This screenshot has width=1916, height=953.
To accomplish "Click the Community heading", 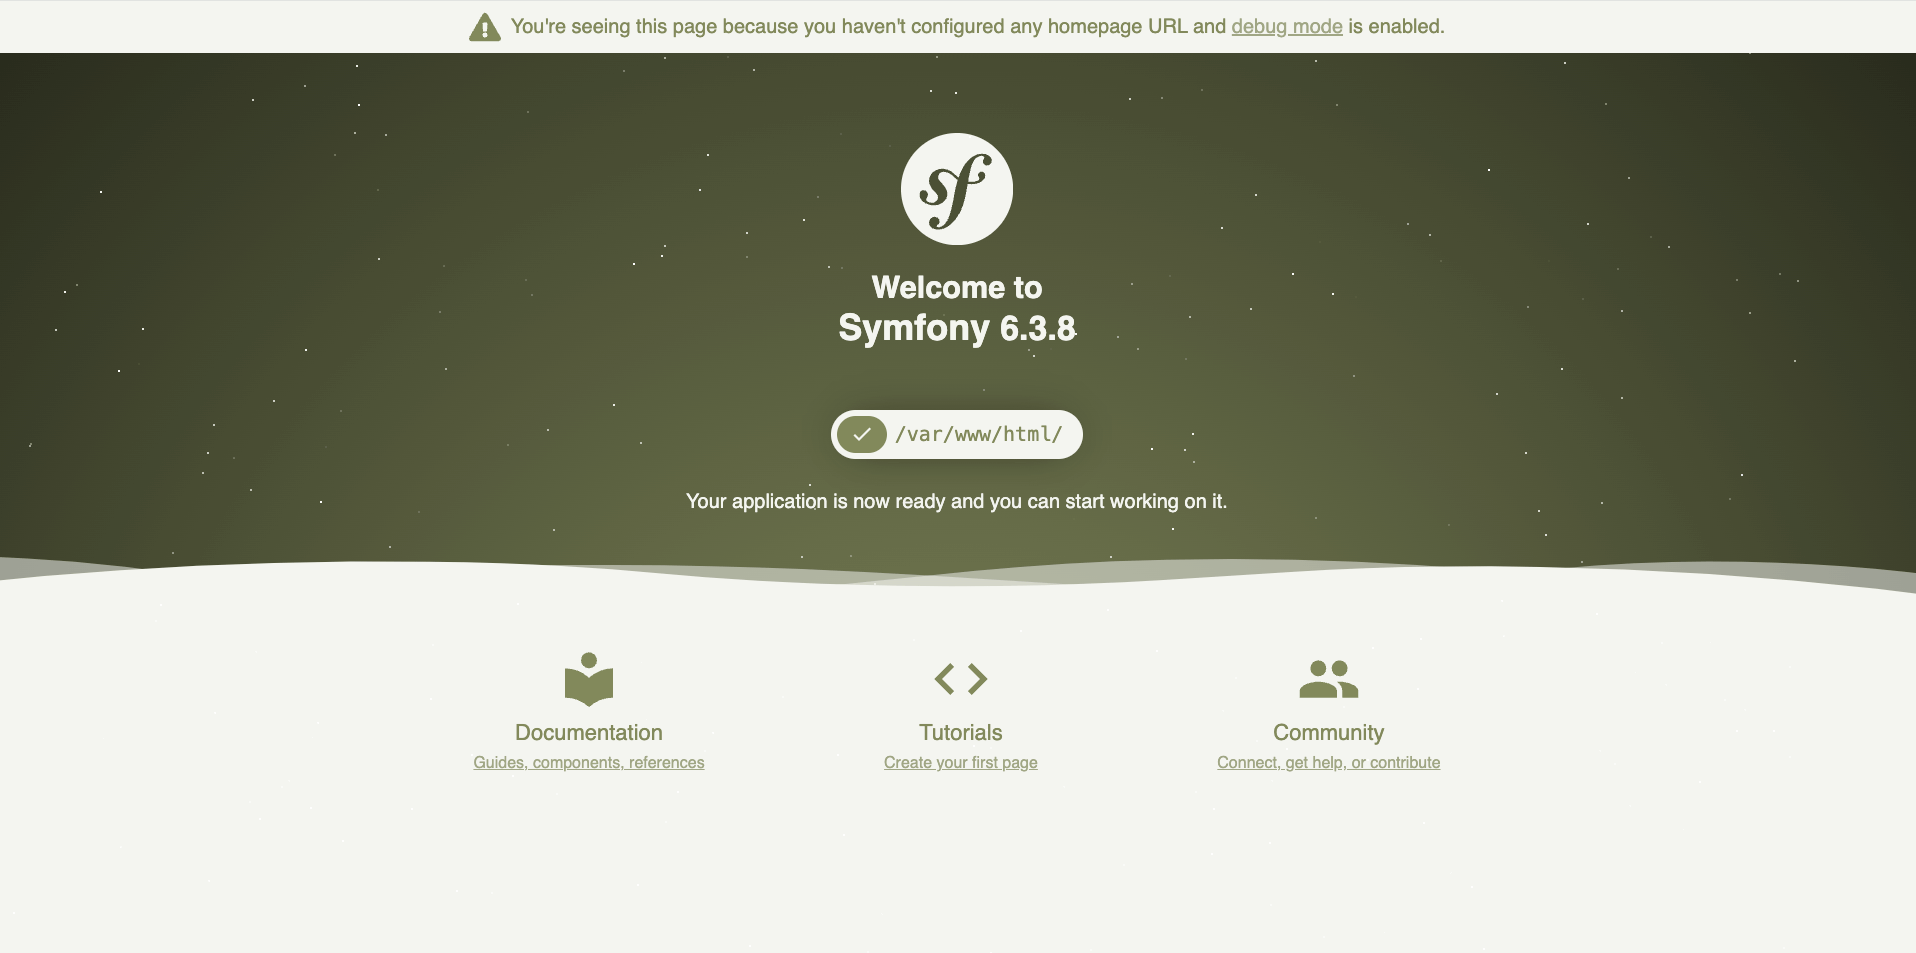I will [1328, 733].
